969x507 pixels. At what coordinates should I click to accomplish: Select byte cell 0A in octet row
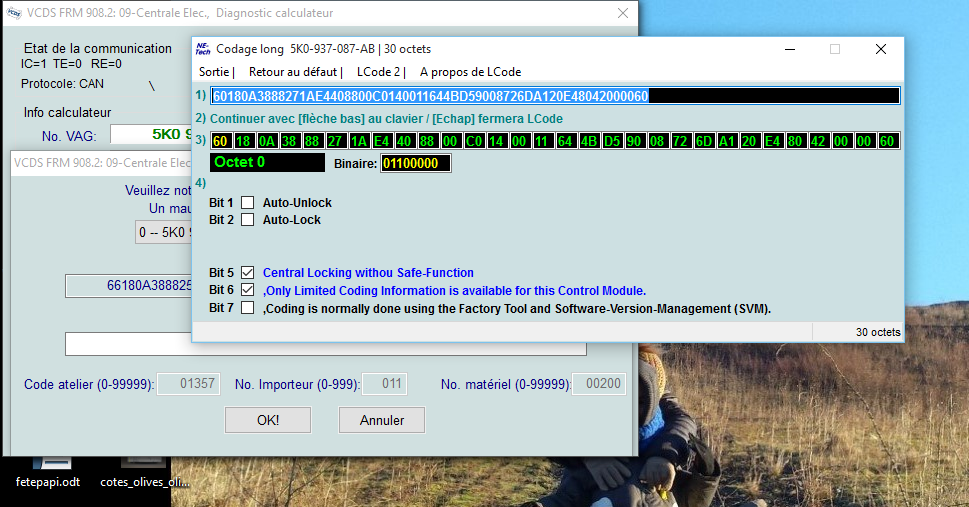pos(265,141)
